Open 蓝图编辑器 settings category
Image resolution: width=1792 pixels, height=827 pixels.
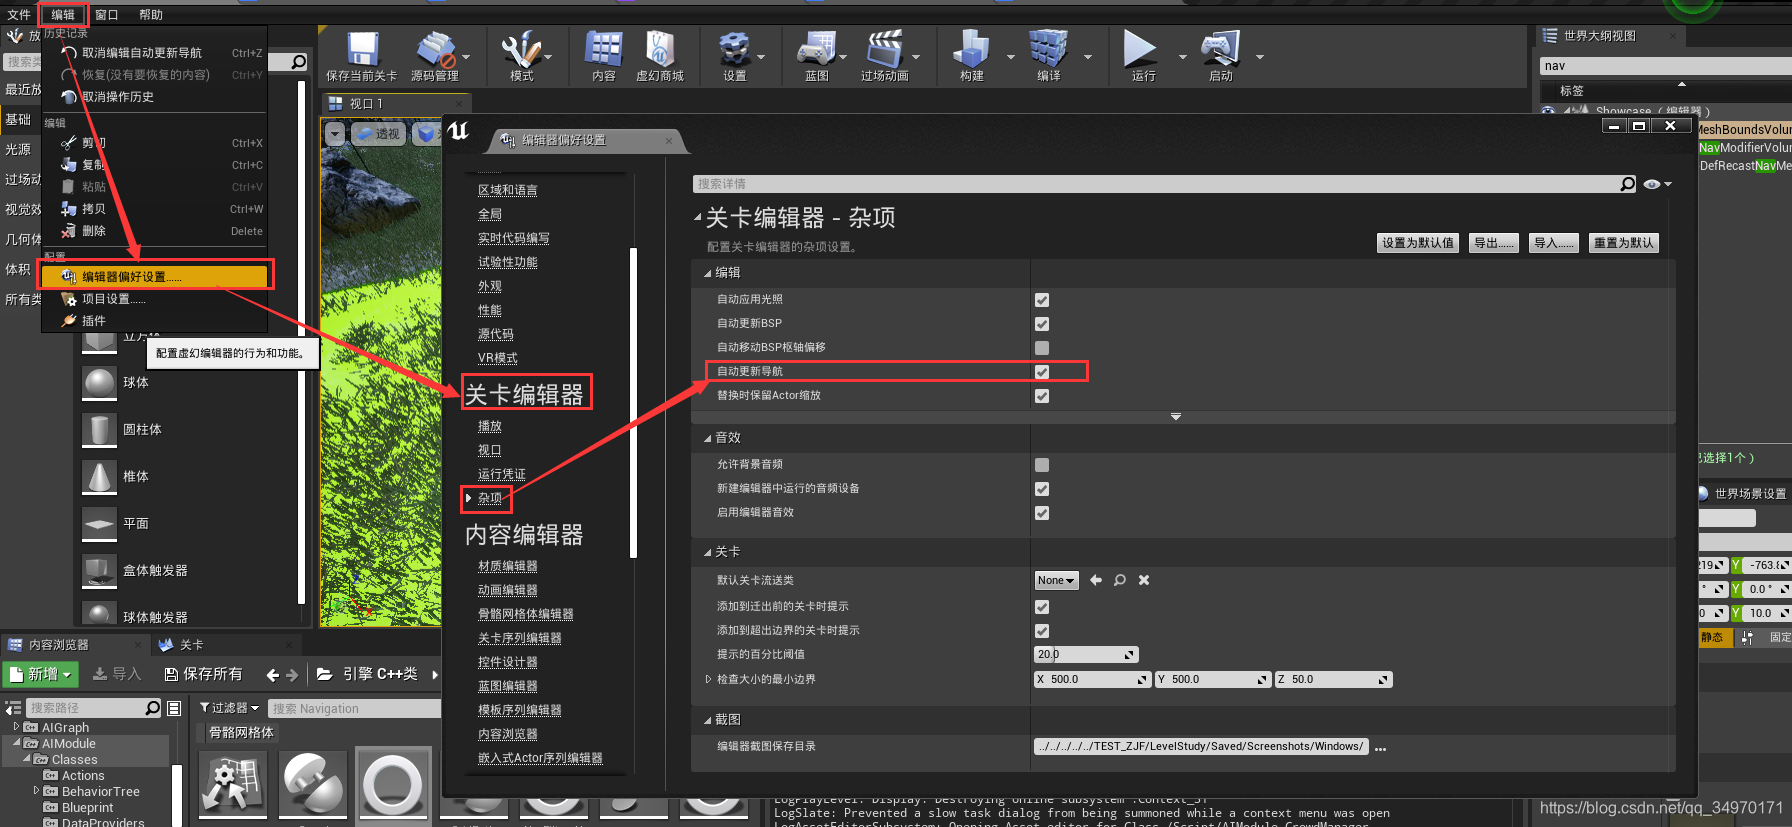point(507,686)
